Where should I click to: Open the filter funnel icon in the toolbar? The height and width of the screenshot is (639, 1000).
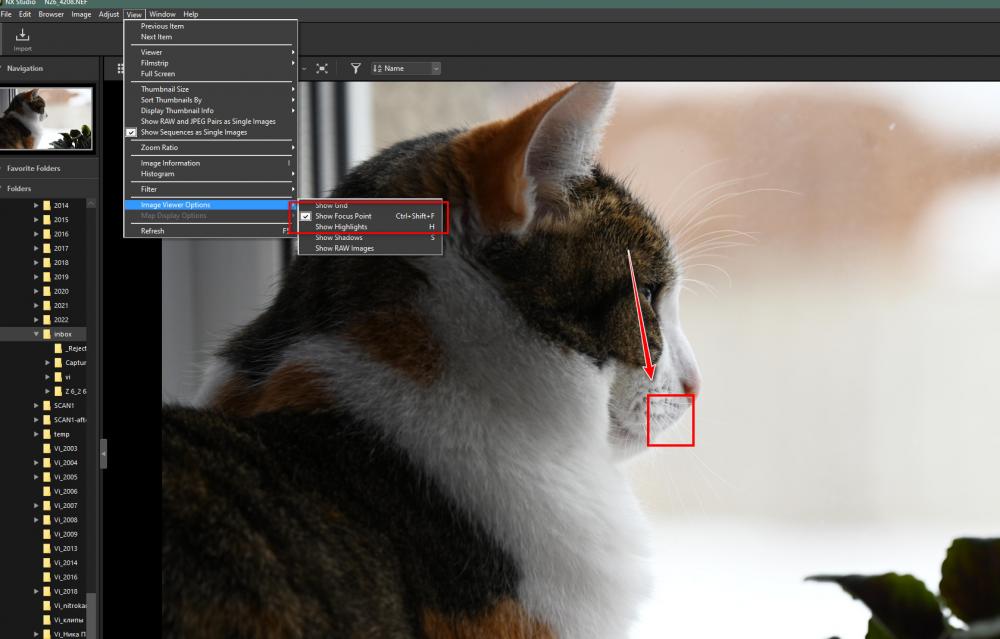point(356,68)
